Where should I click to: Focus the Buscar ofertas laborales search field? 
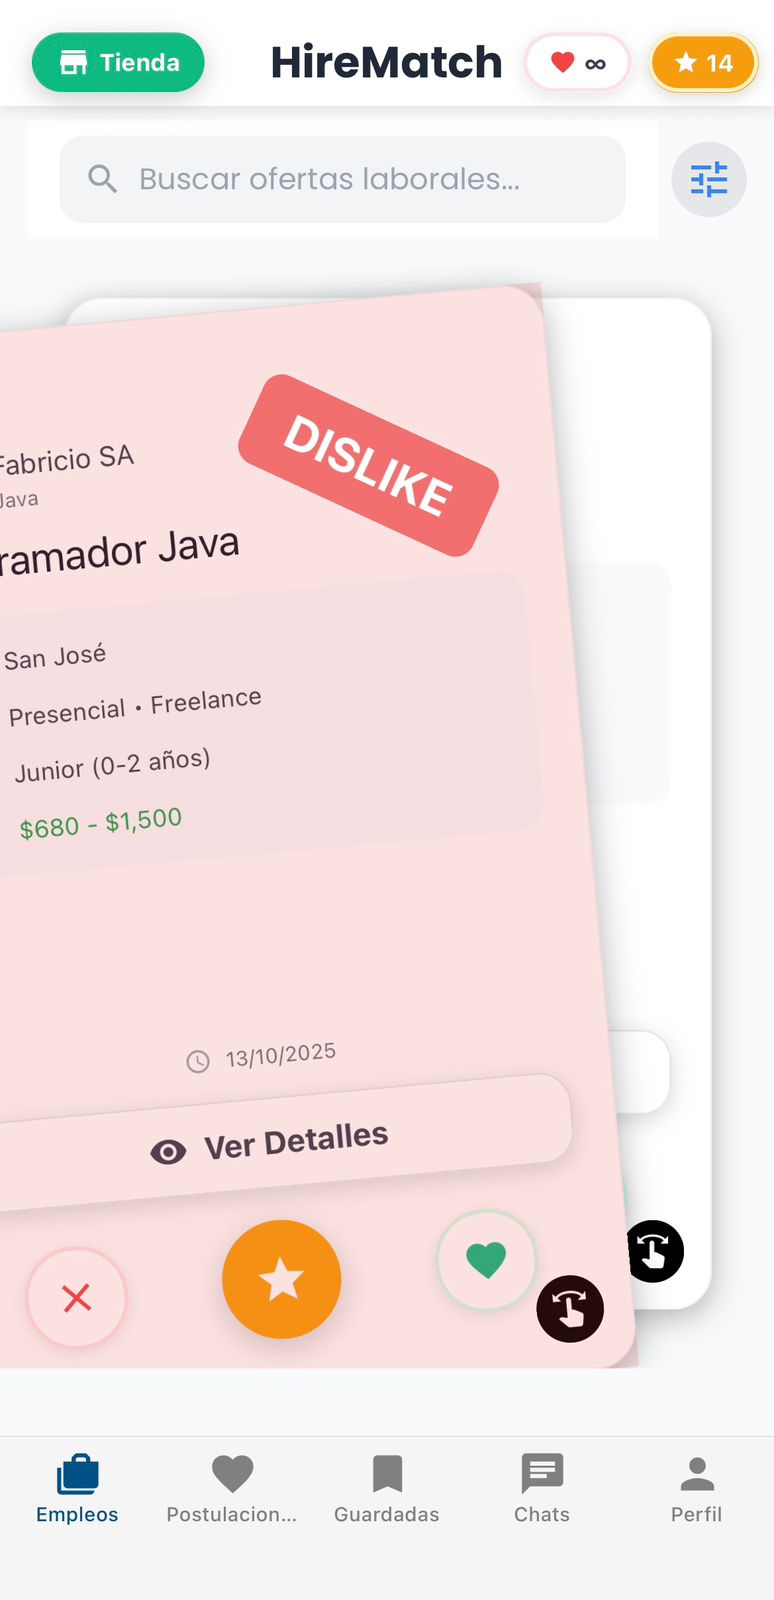point(342,179)
